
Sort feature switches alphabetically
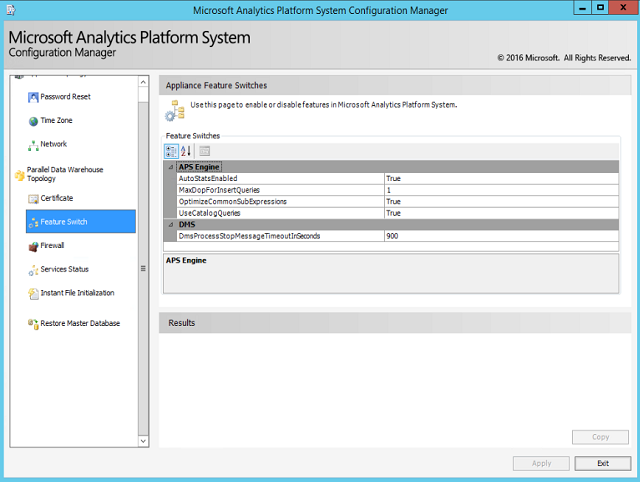tap(185, 151)
